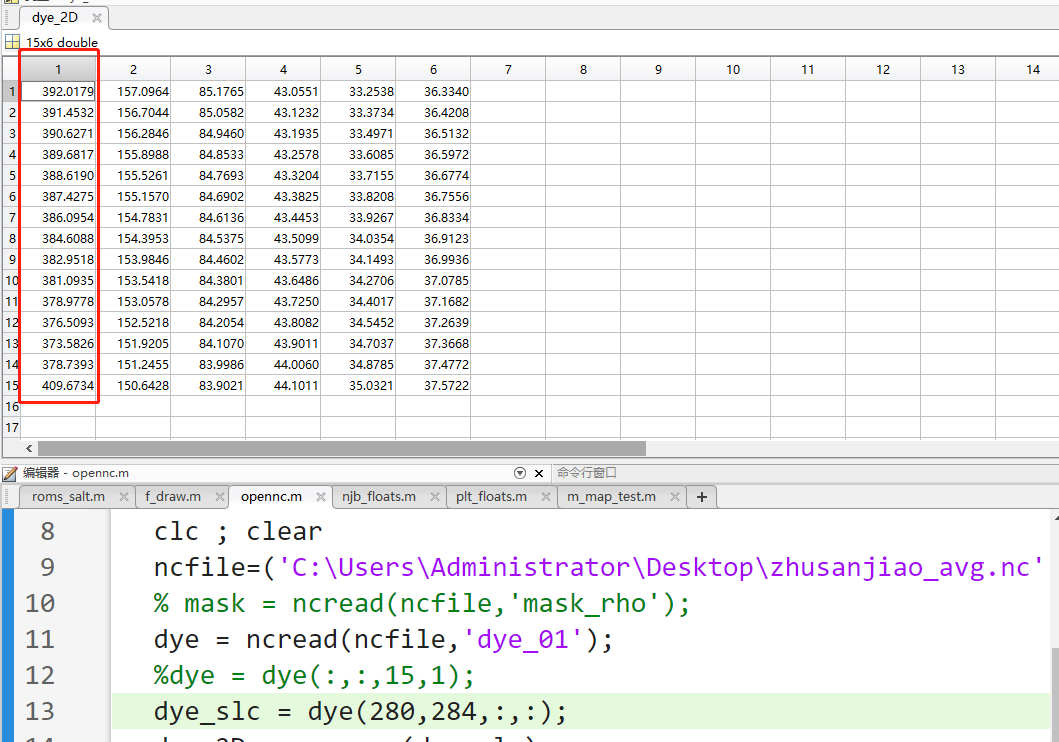
Task: Switch to the roms_salt.m tab
Action: 68,497
